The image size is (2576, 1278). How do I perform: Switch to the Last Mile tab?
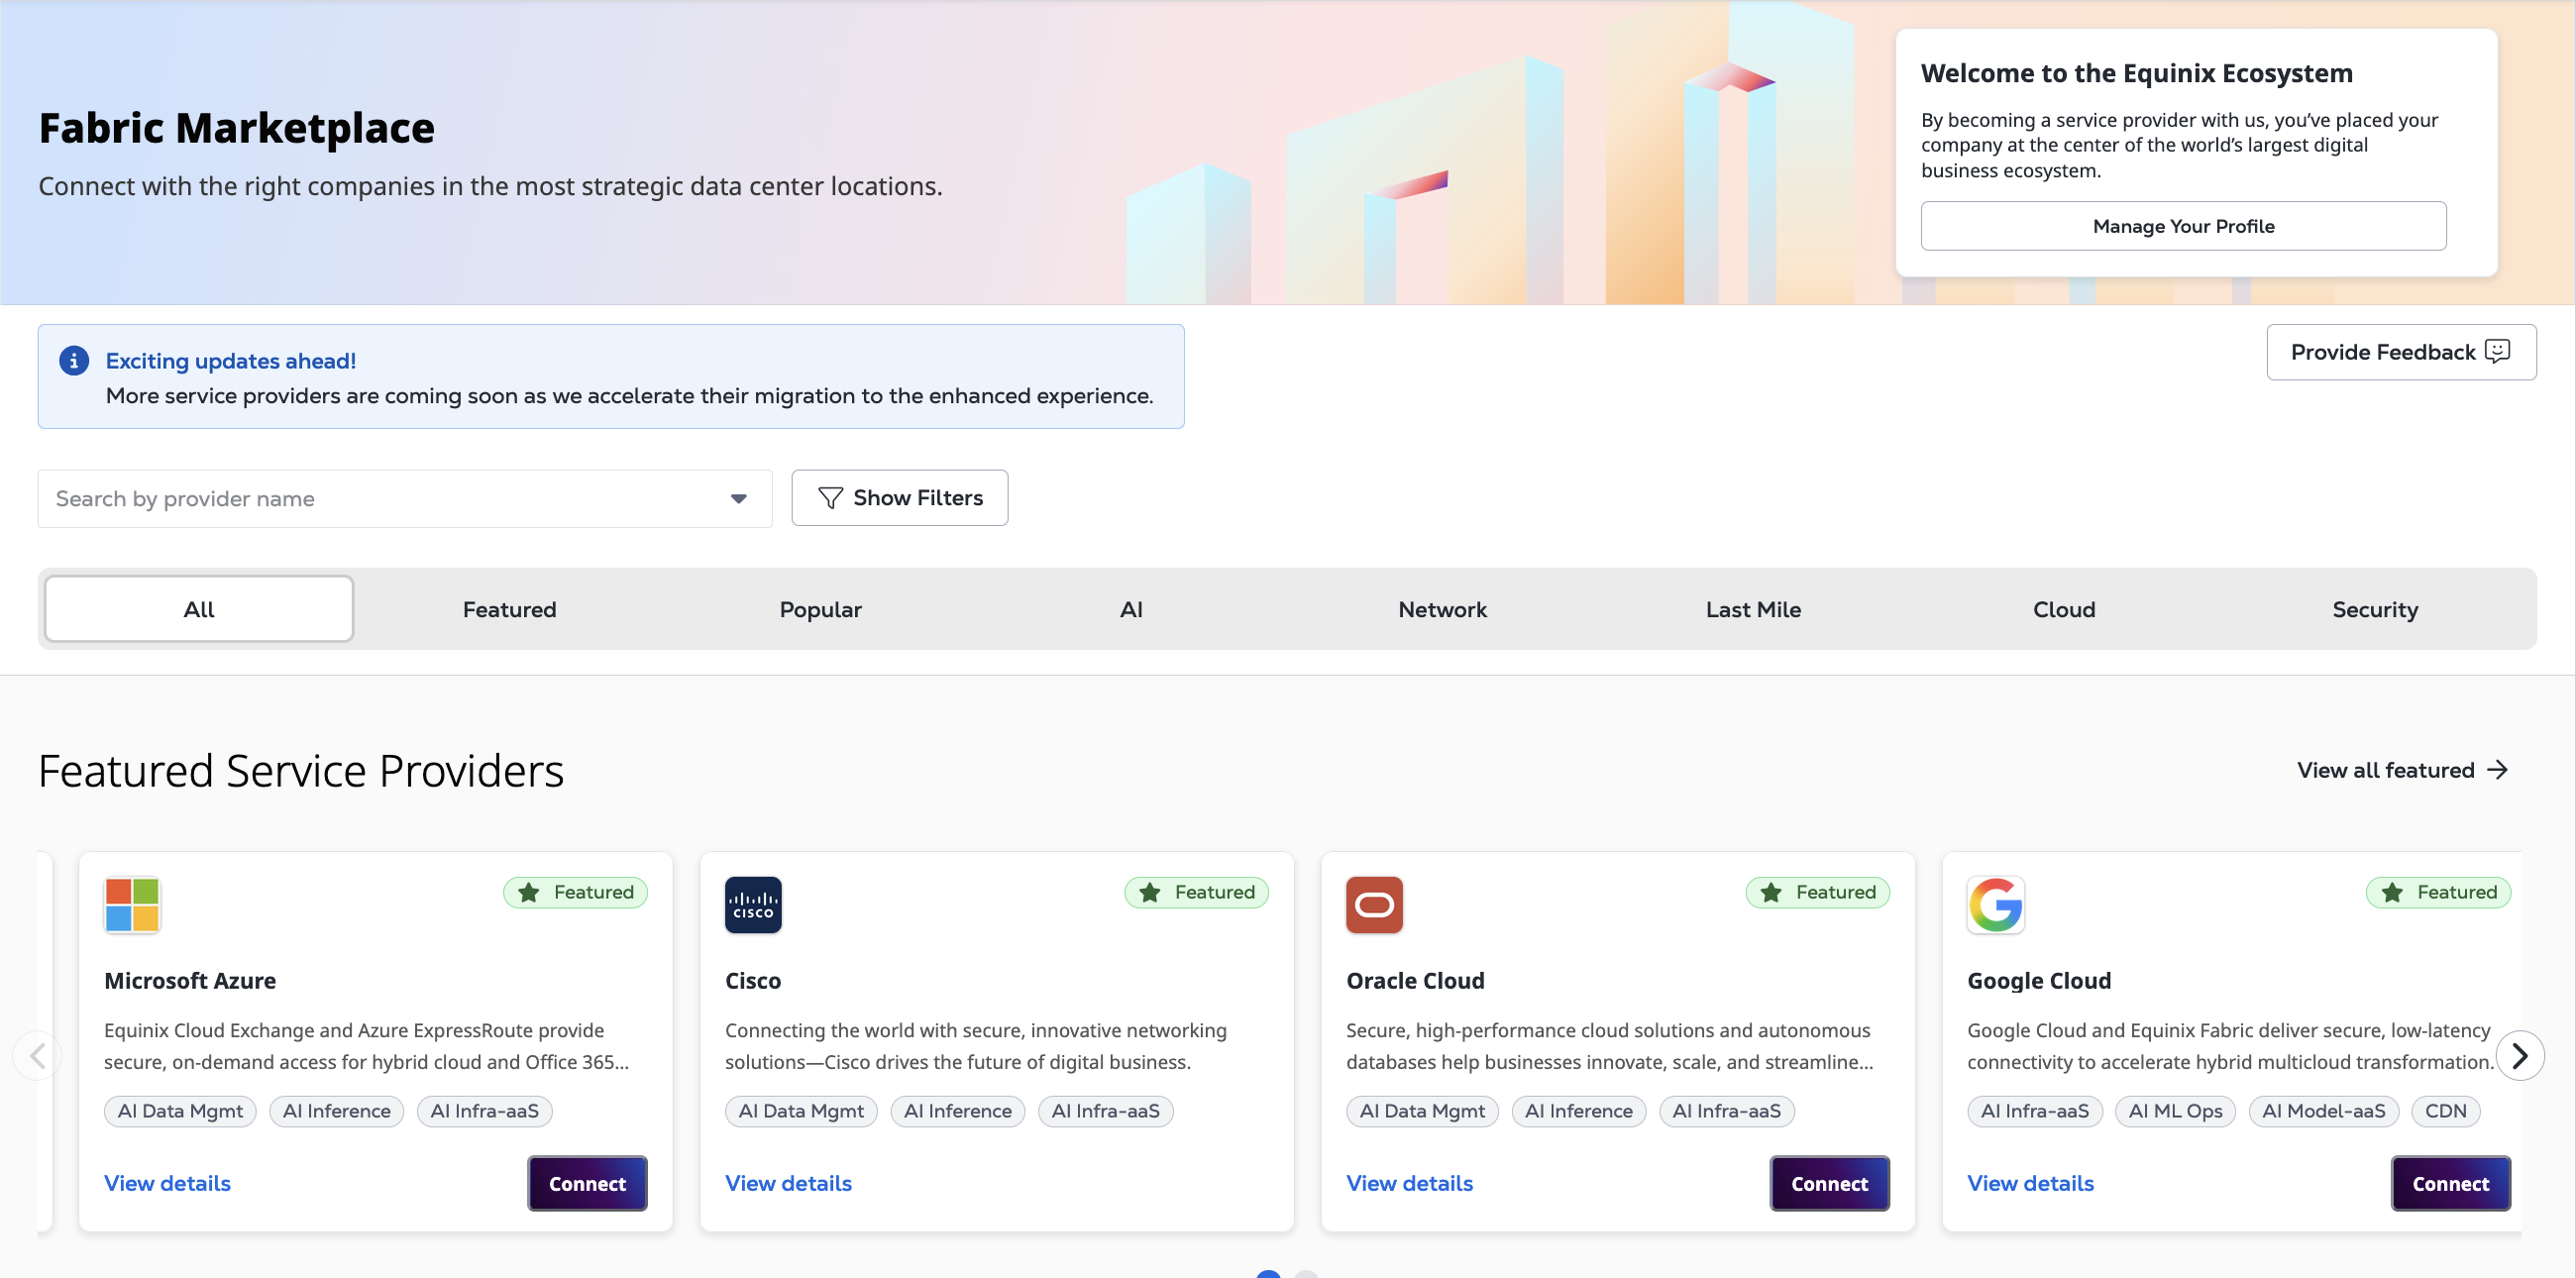[1753, 609]
